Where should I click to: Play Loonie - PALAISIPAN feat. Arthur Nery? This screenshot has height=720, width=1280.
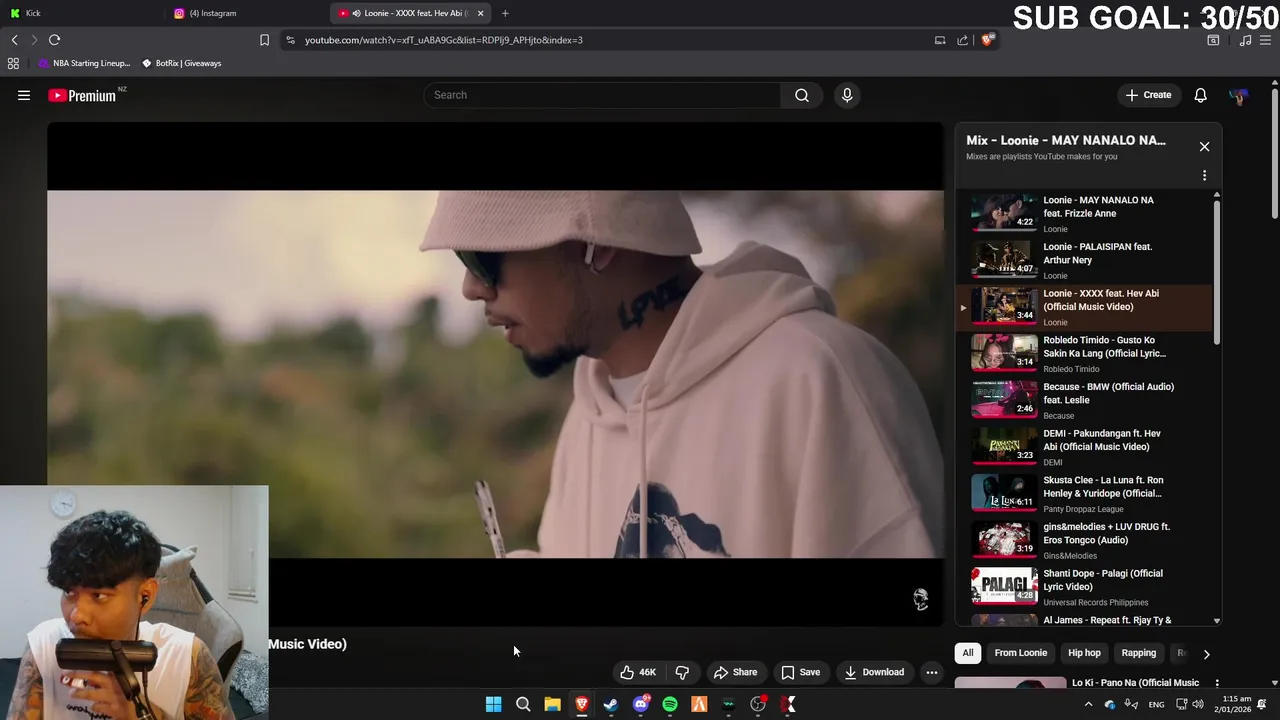[1084, 259]
